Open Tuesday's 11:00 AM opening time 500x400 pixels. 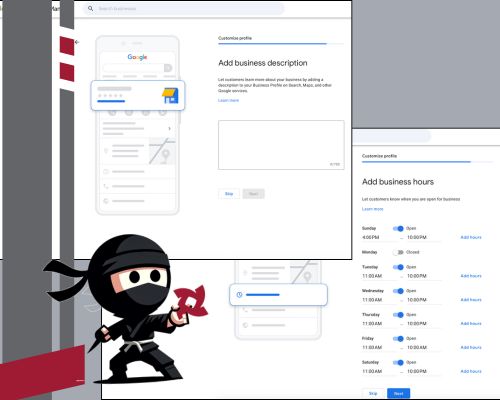point(379,276)
